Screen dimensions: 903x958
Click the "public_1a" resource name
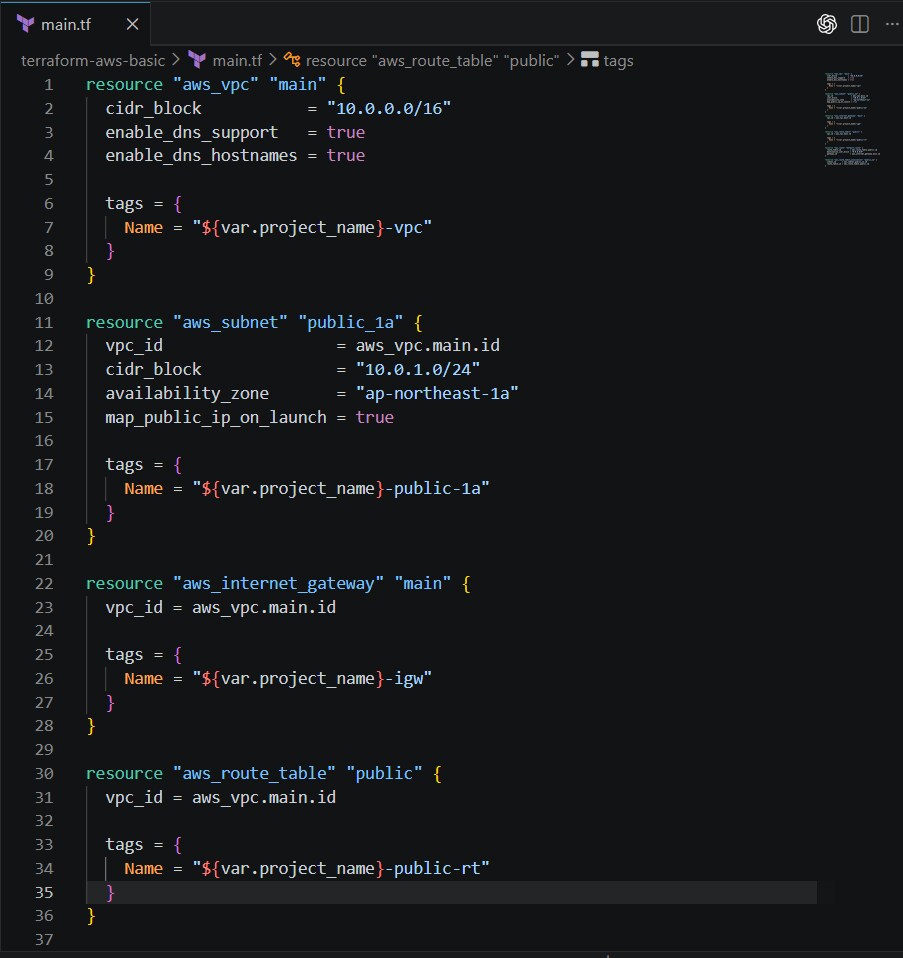click(351, 322)
